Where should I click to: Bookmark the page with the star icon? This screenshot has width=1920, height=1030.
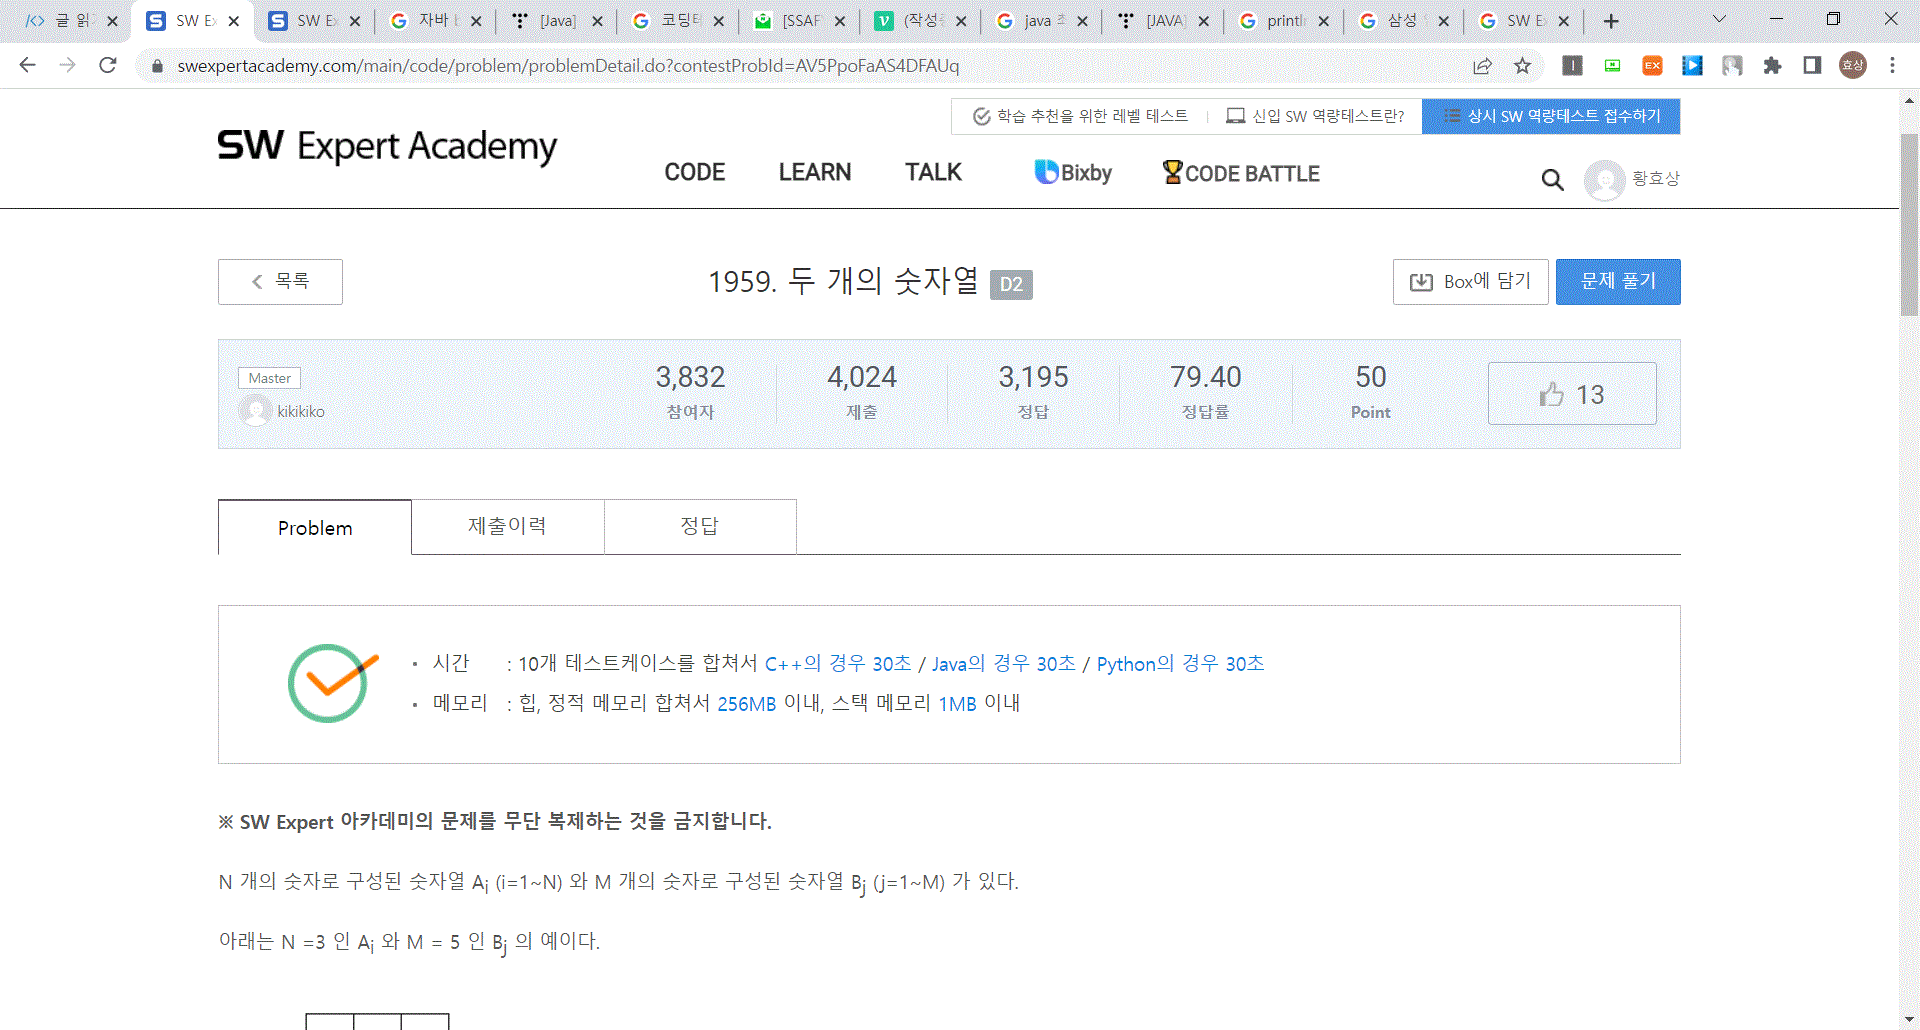[x=1523, y=66]
